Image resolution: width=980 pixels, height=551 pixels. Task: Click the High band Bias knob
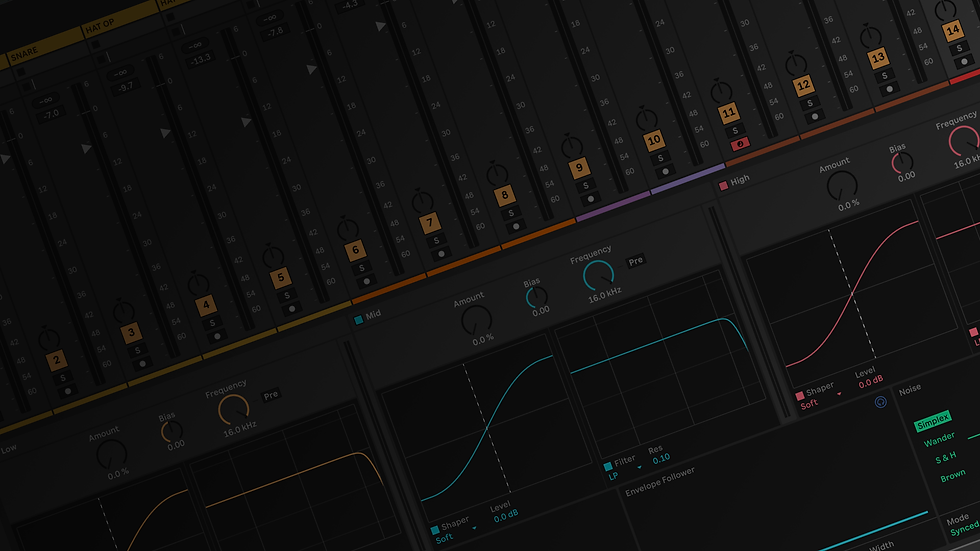click(x=902, y=163)
